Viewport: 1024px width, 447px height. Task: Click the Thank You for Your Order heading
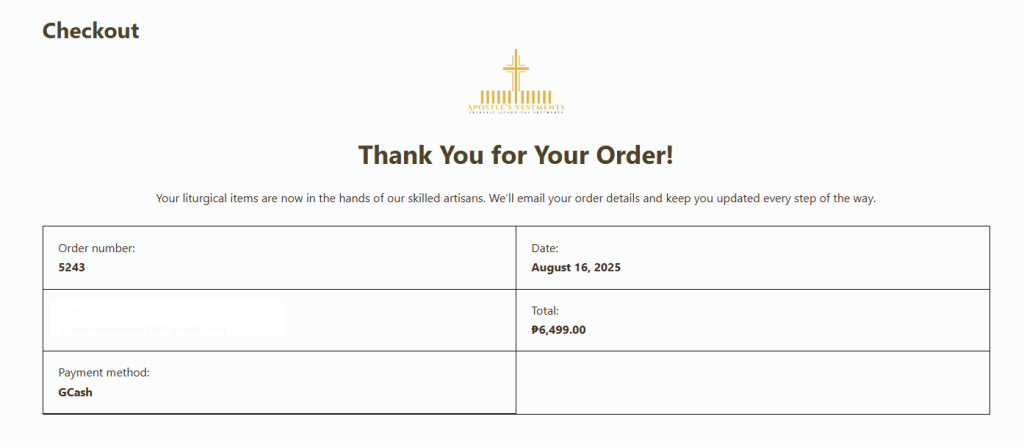point(516,156)
